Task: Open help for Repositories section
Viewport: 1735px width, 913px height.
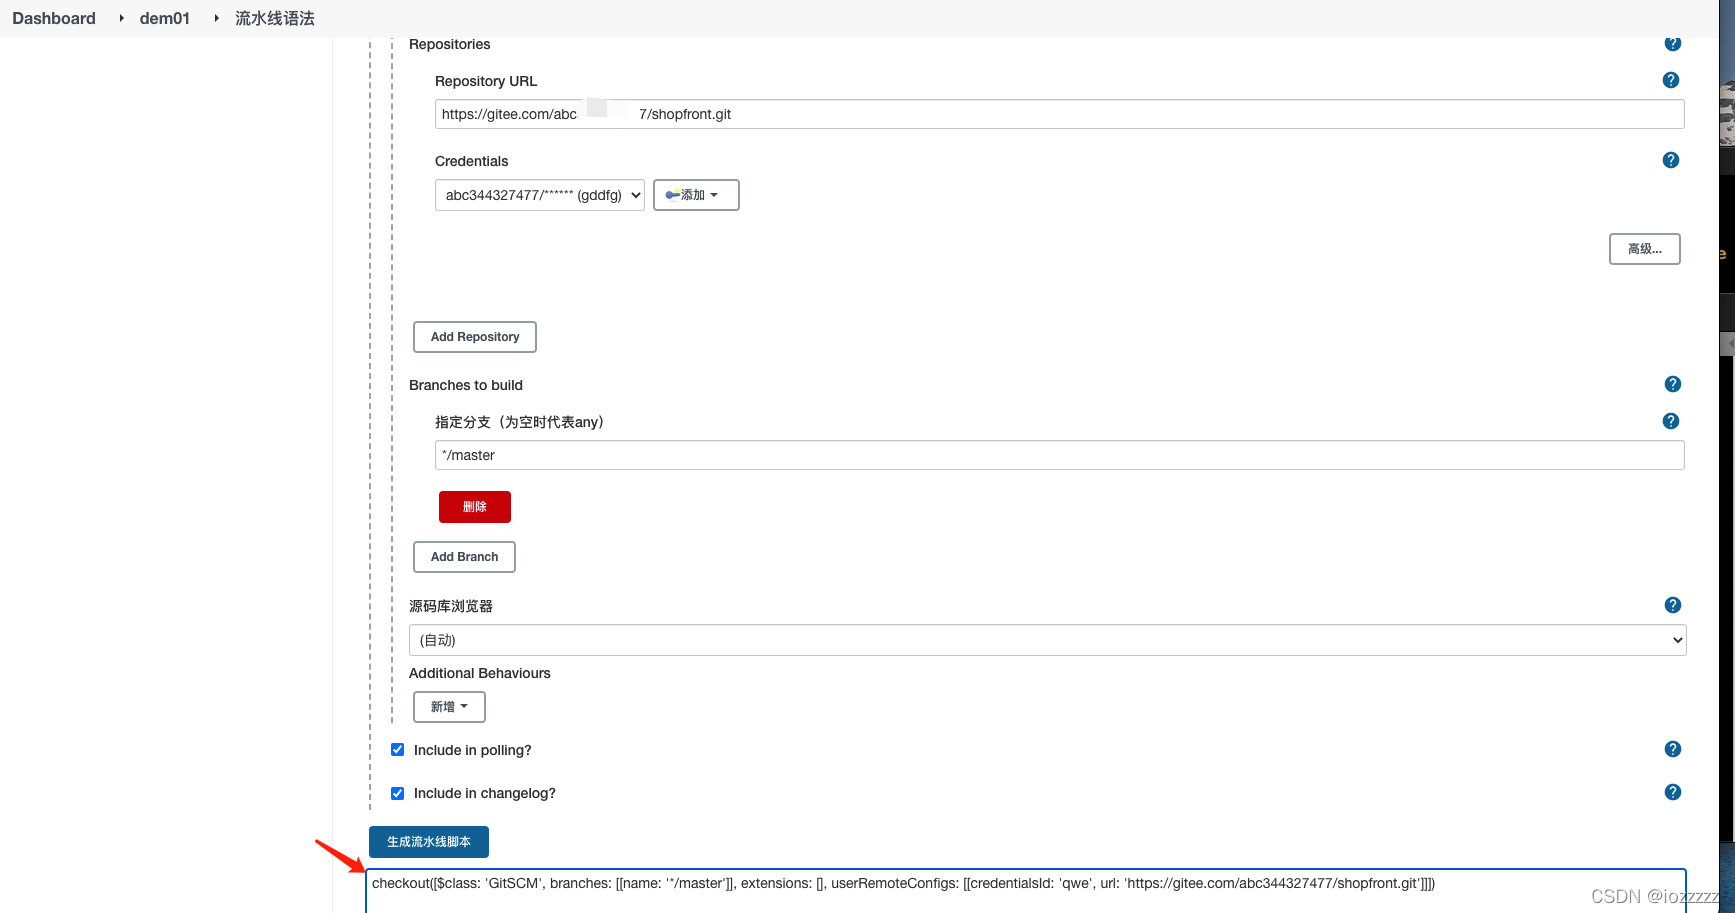Action: (1672, 44)
